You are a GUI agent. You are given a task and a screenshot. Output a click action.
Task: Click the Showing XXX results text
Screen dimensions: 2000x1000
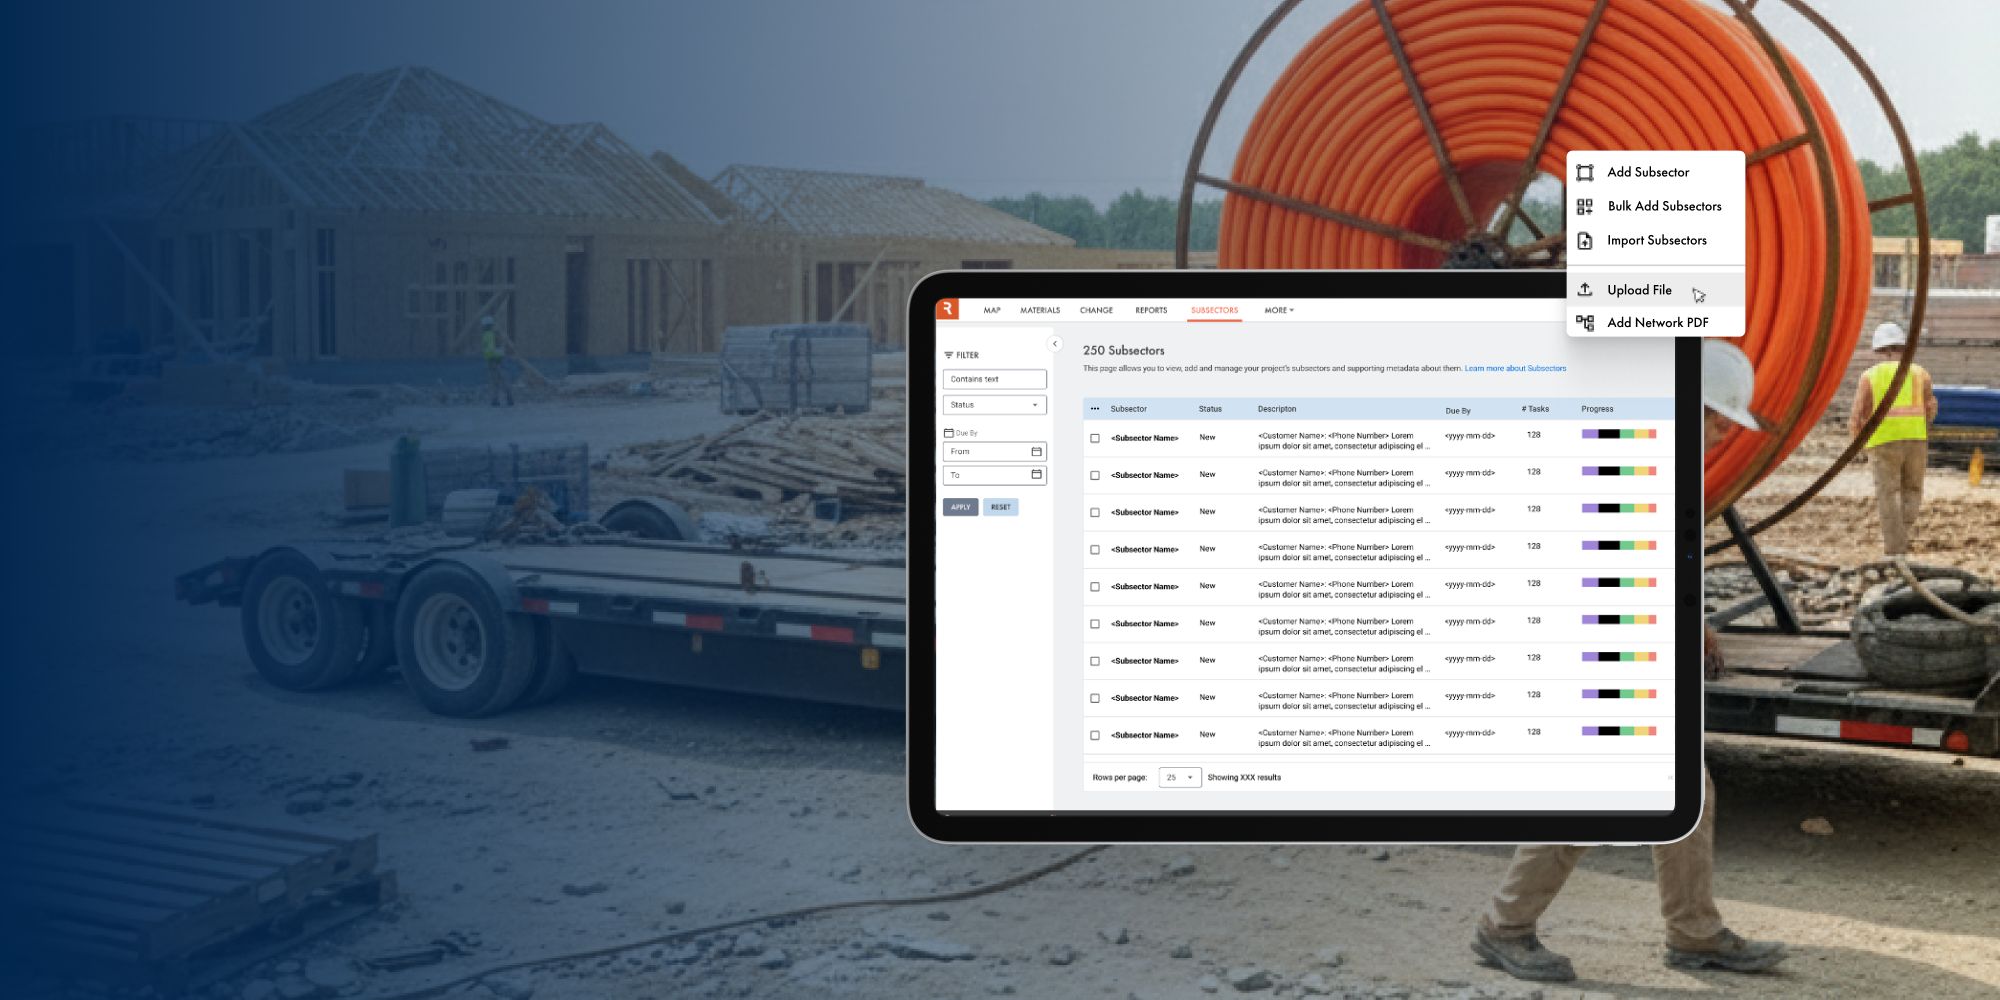tap(1244, 778)
